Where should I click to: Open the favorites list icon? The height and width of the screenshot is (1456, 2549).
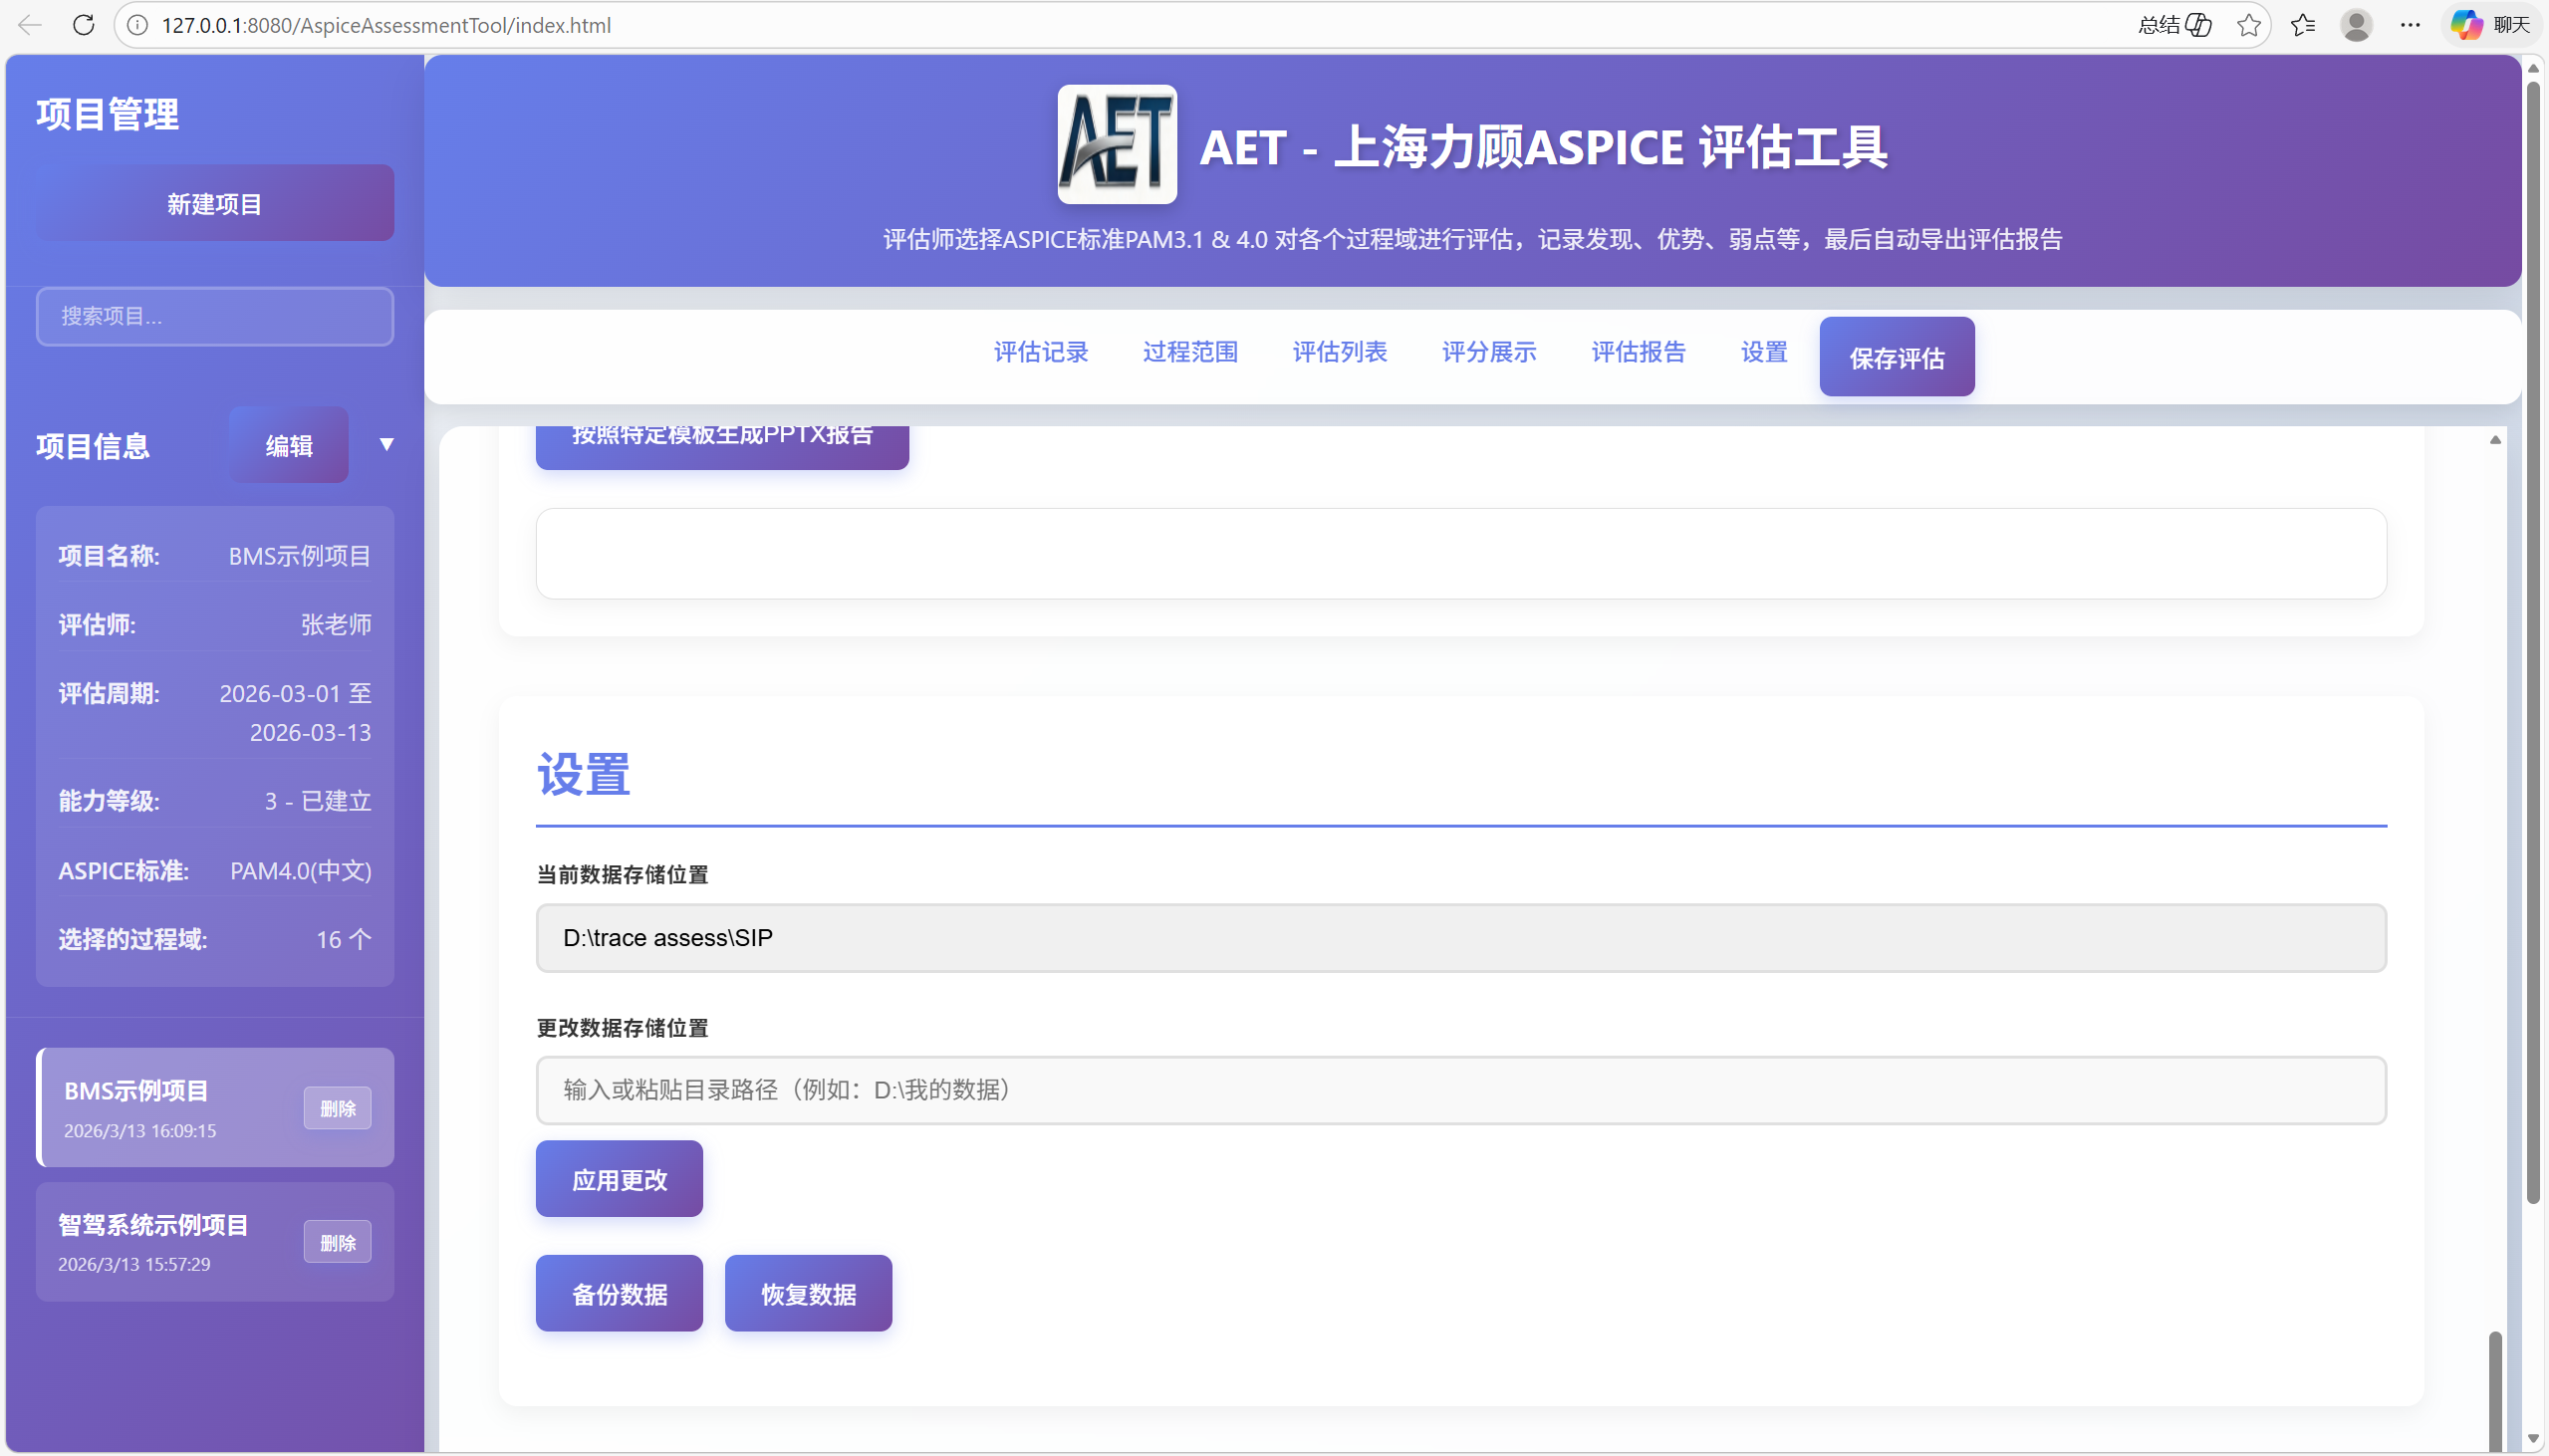click(2303, 25)
